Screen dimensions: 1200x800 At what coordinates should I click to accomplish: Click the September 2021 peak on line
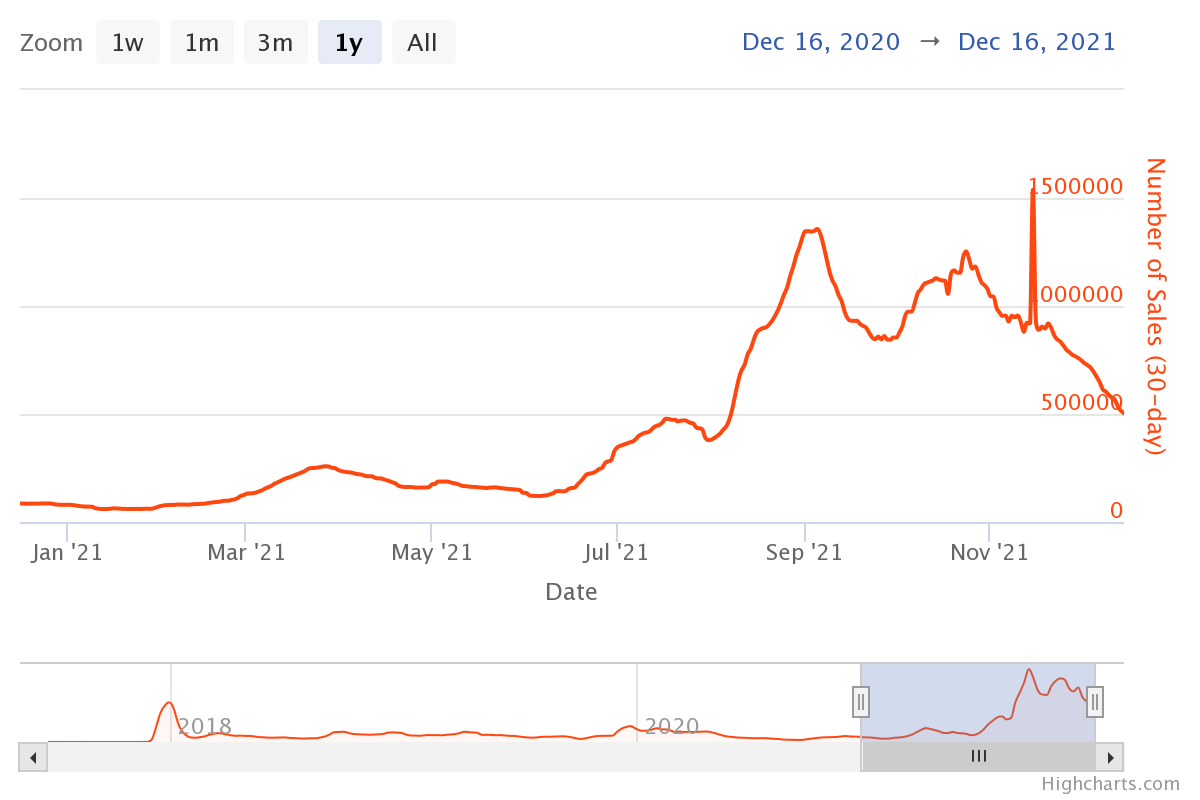(817, 230)
